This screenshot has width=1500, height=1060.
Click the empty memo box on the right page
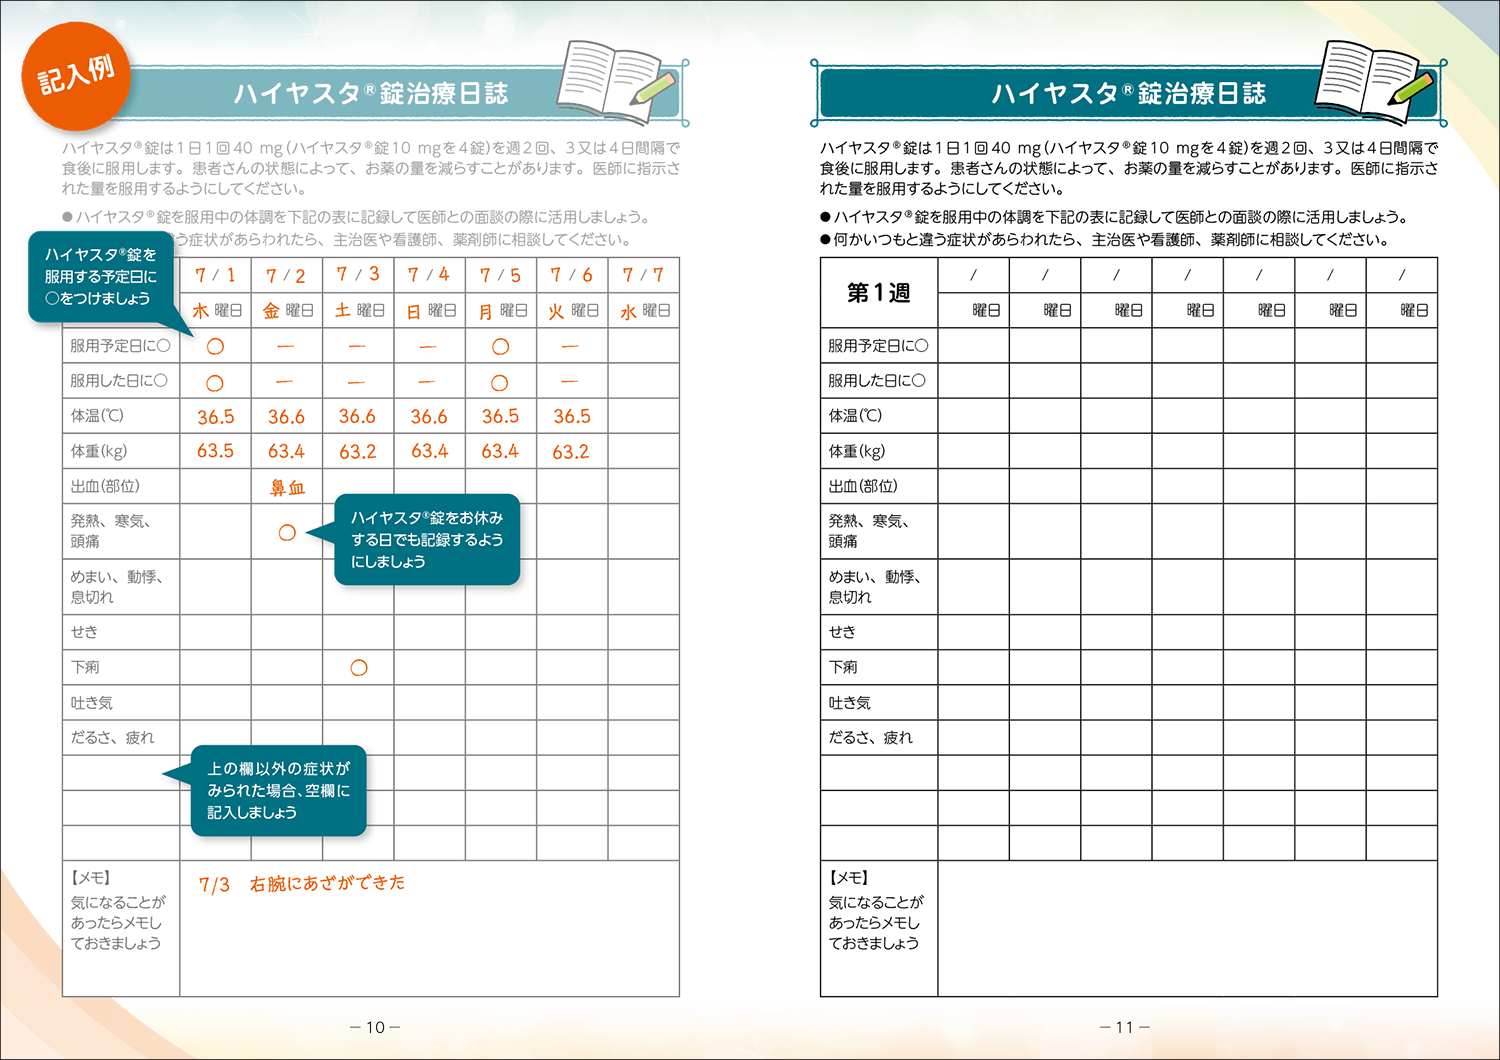(x=1187, y=929)
